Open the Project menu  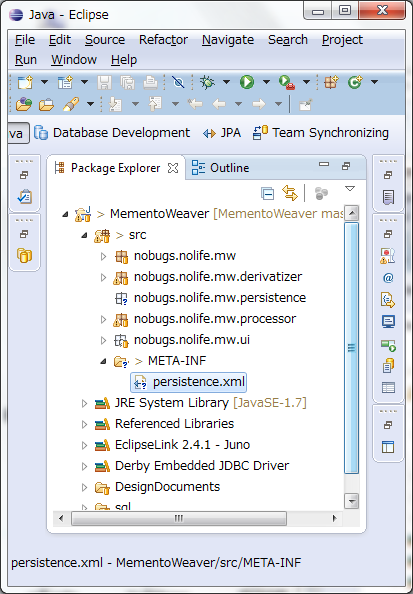tap(343, 40)
